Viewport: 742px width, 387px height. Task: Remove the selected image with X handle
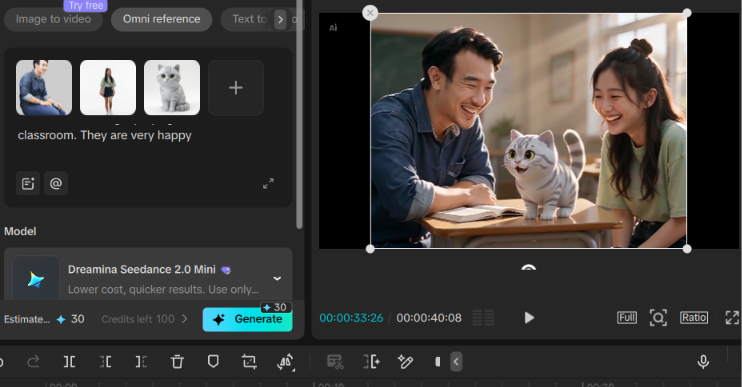(x=370, y=13)
